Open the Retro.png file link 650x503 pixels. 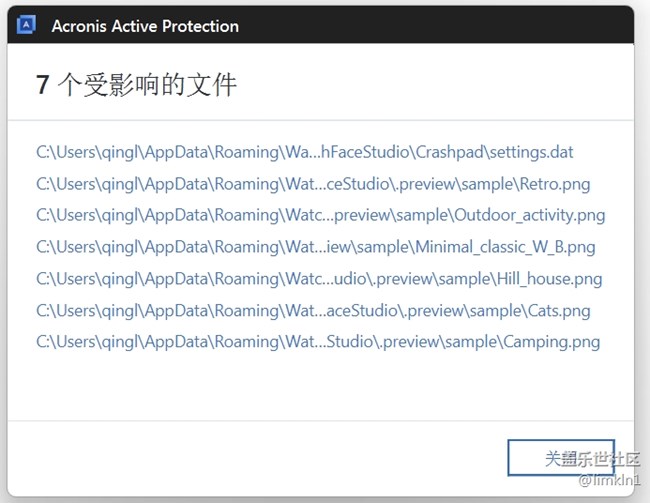point(313,184)
